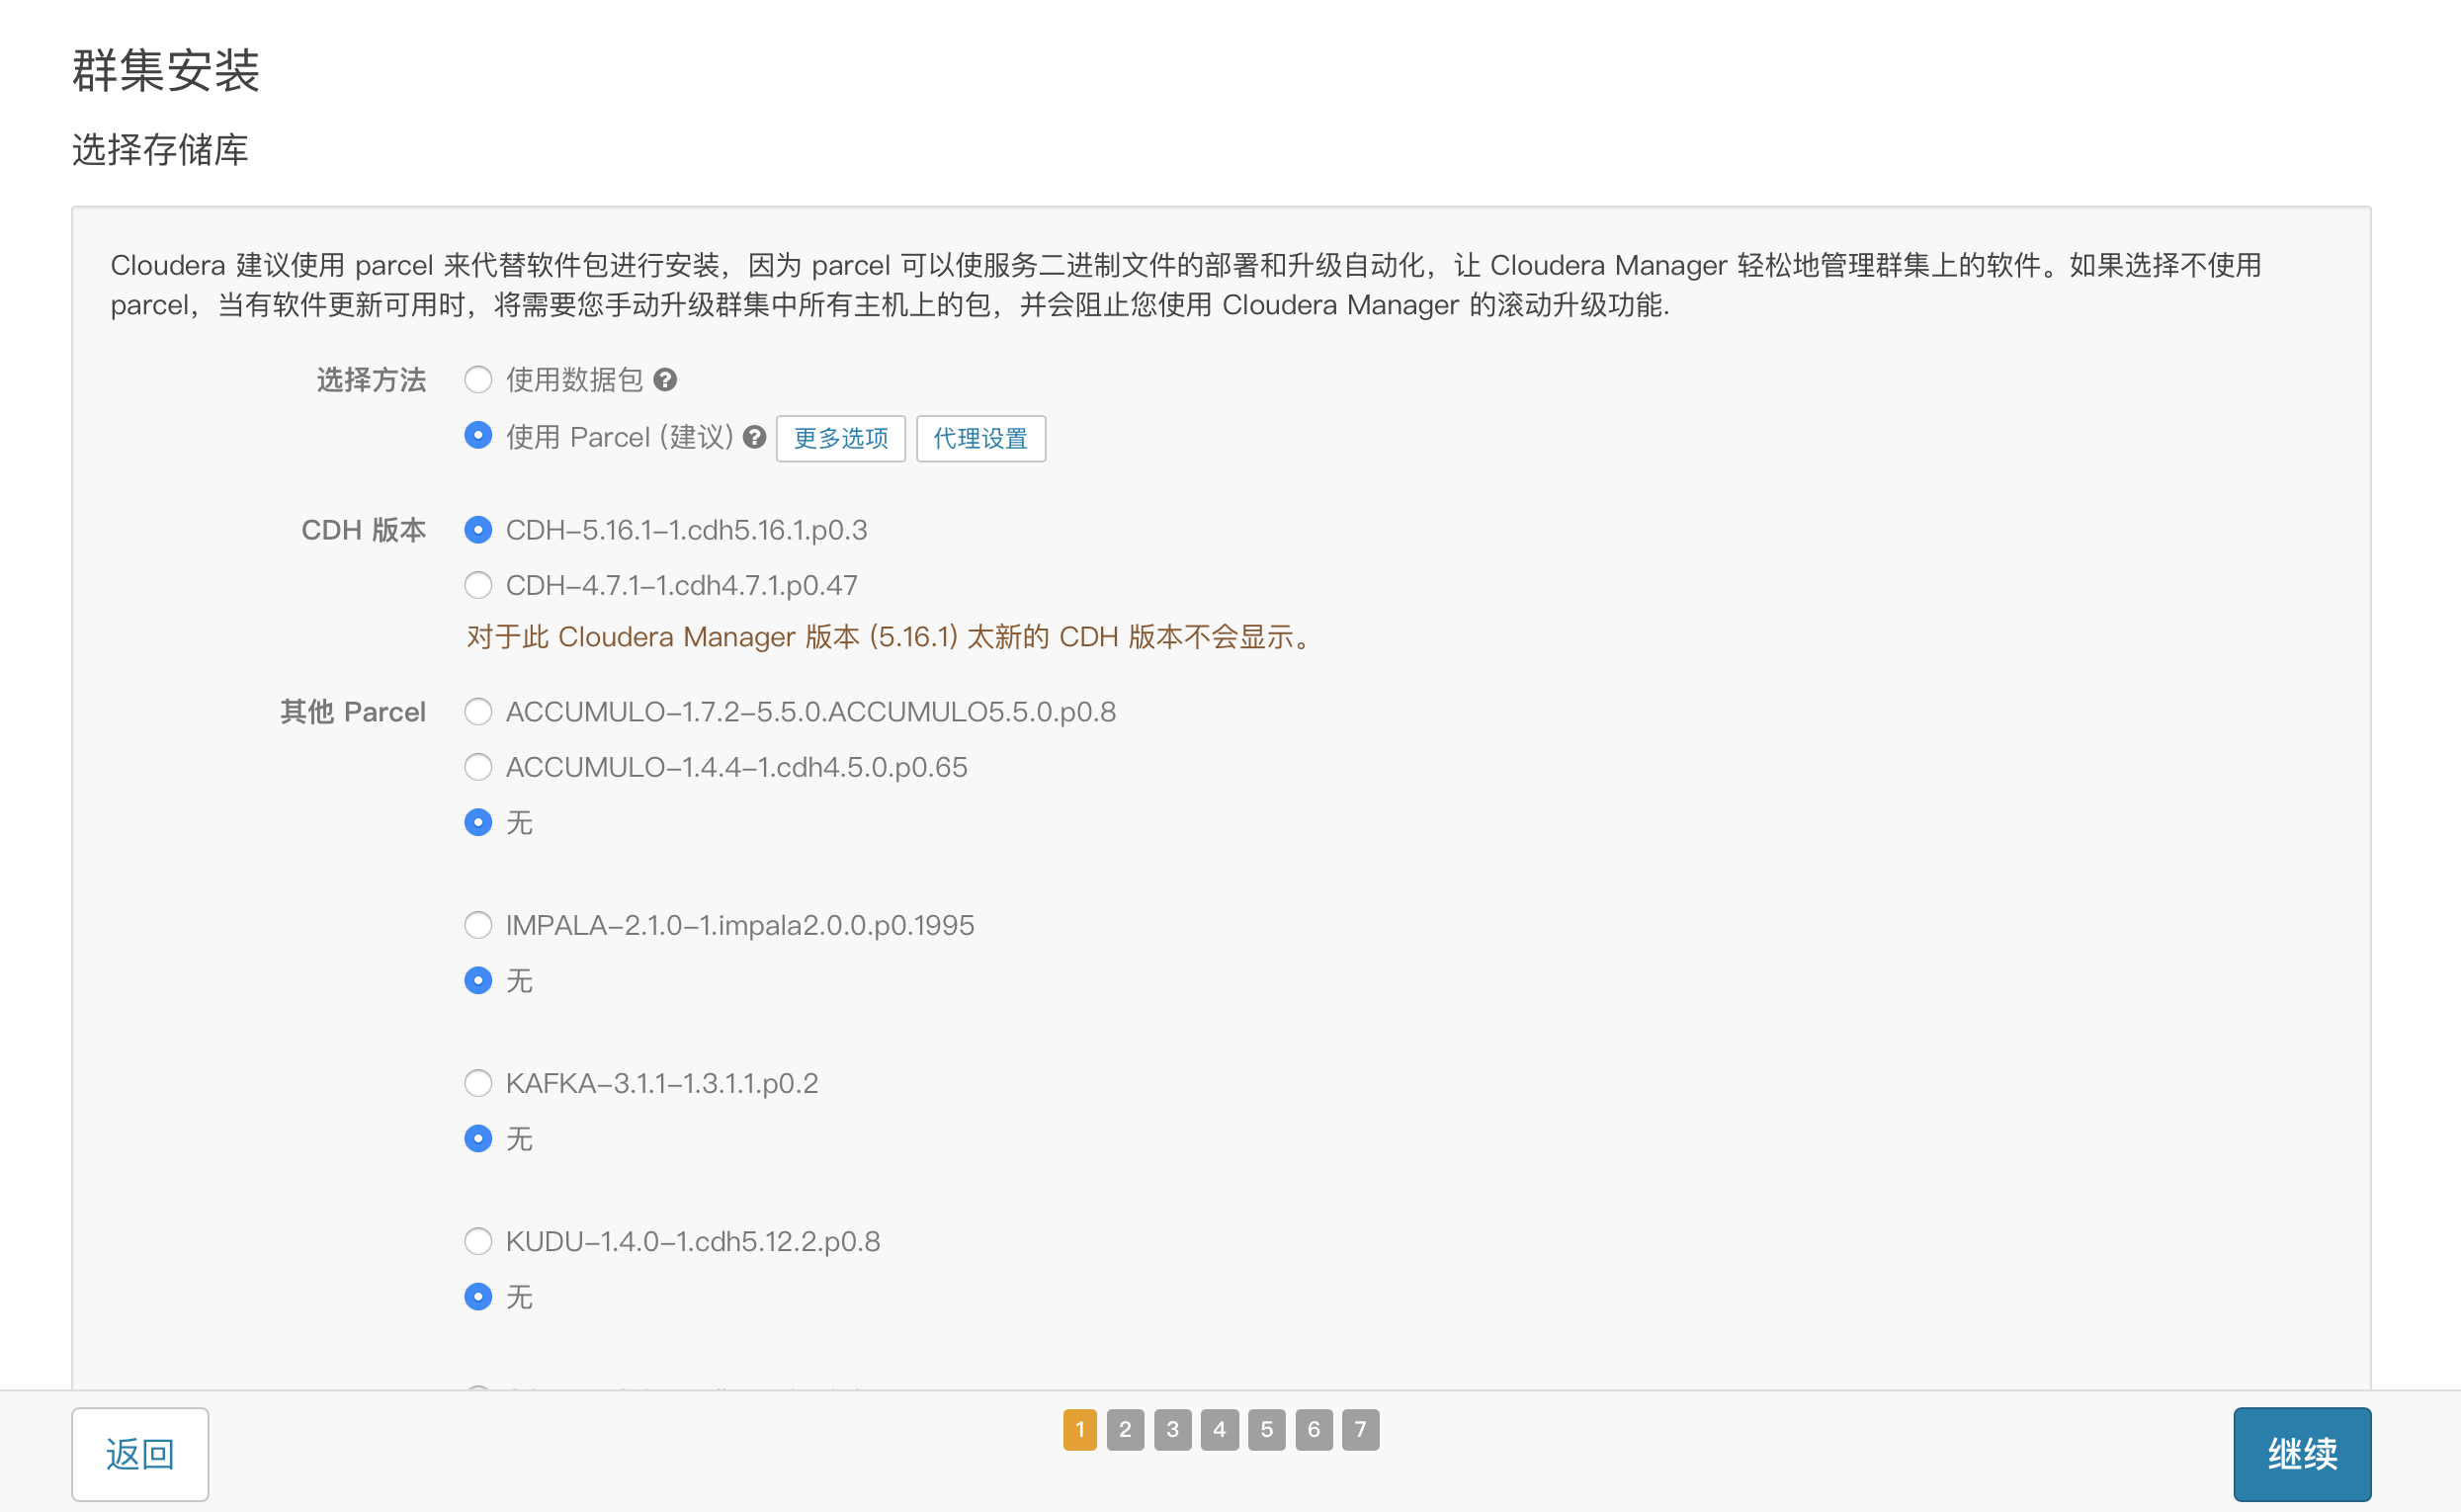Click the 选择方法 label
Viewport: 2461px width, 1512px height.
click(x=371, y=380)
